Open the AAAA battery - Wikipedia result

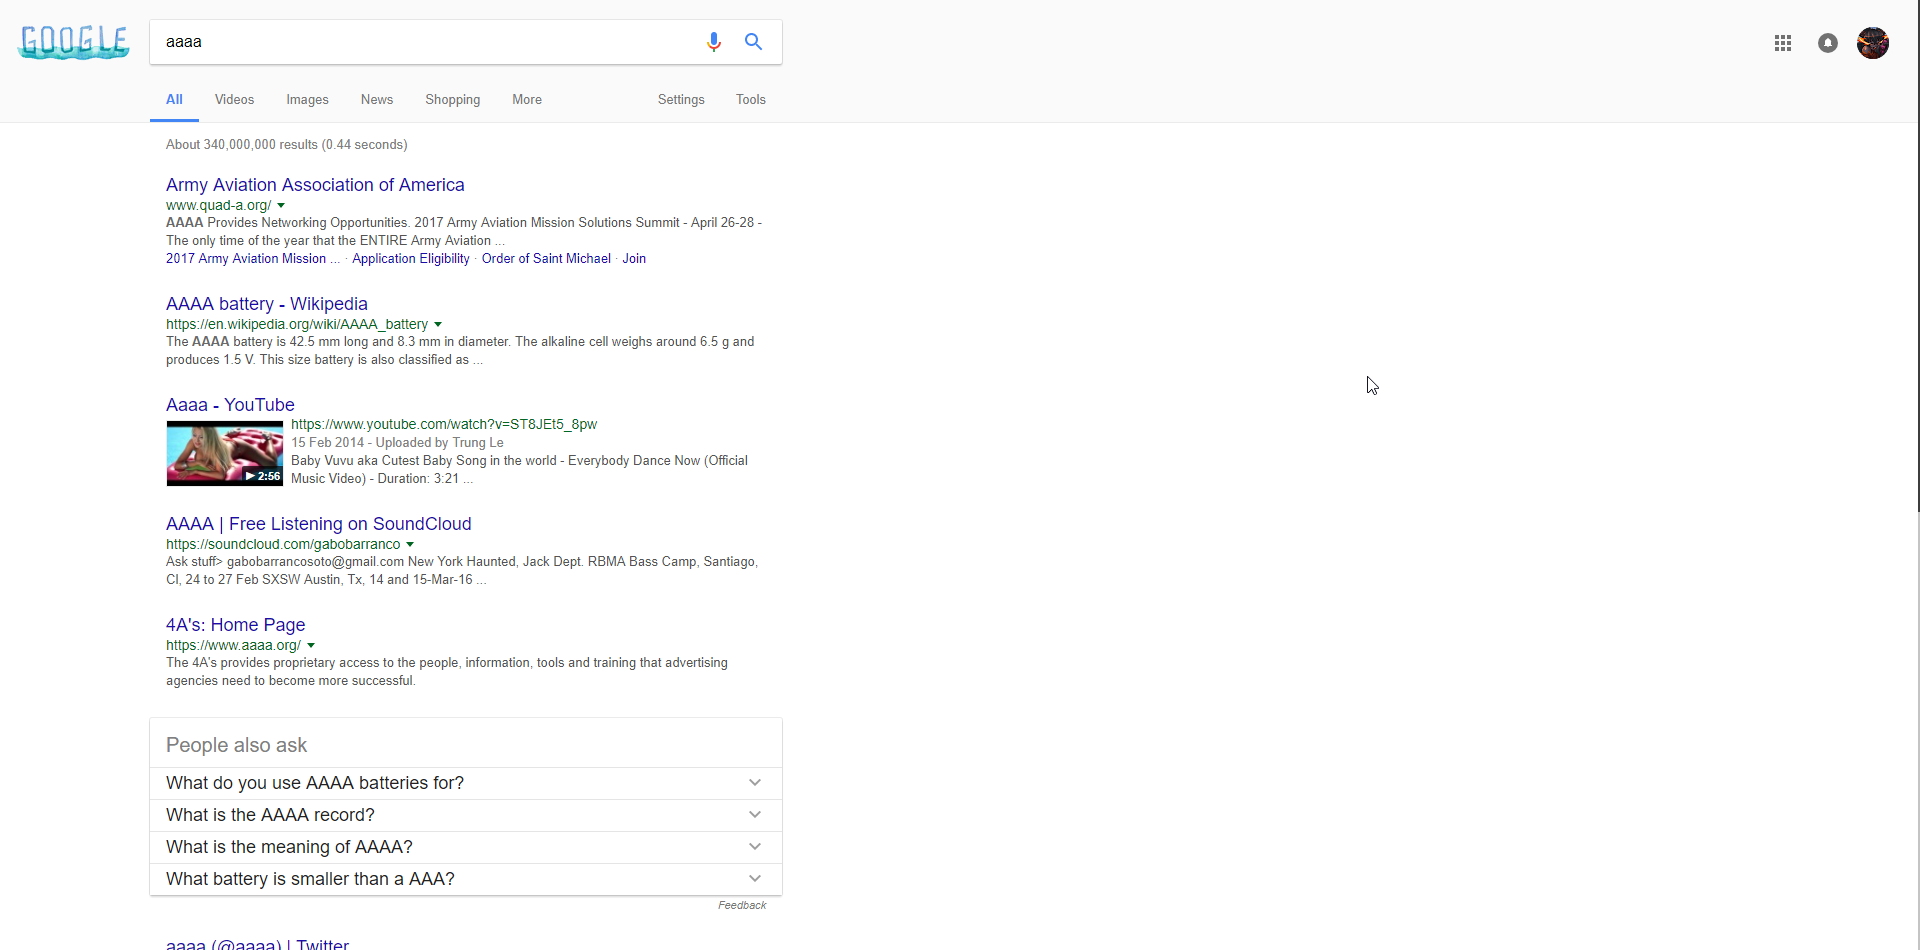pos(267,304)
